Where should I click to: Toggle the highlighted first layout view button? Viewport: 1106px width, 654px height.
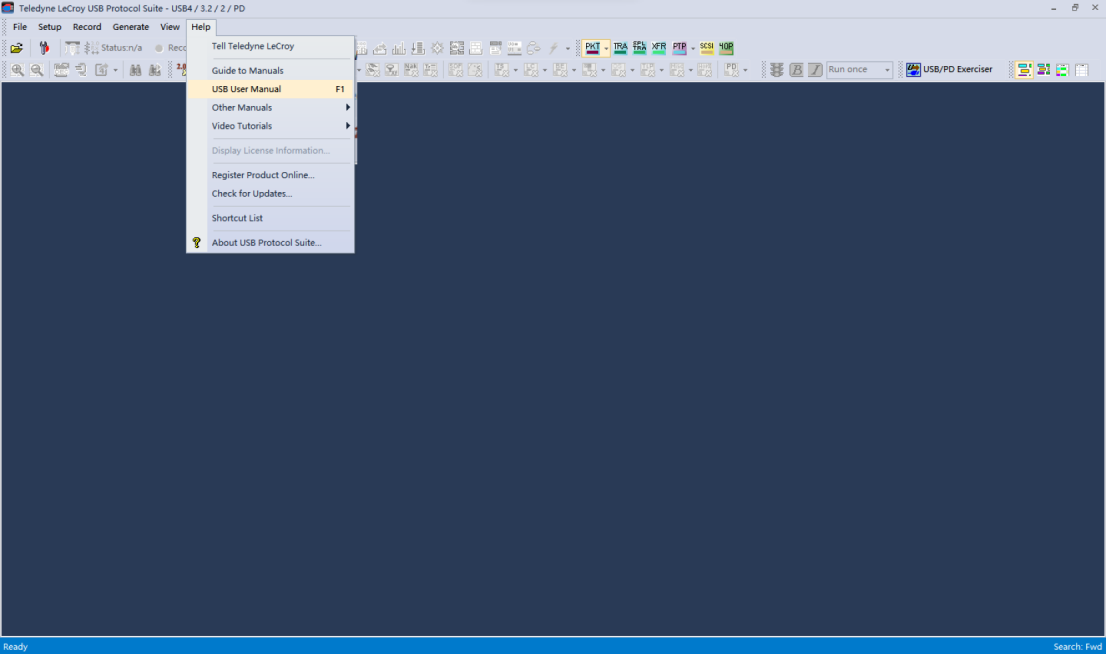(1023, 70)
